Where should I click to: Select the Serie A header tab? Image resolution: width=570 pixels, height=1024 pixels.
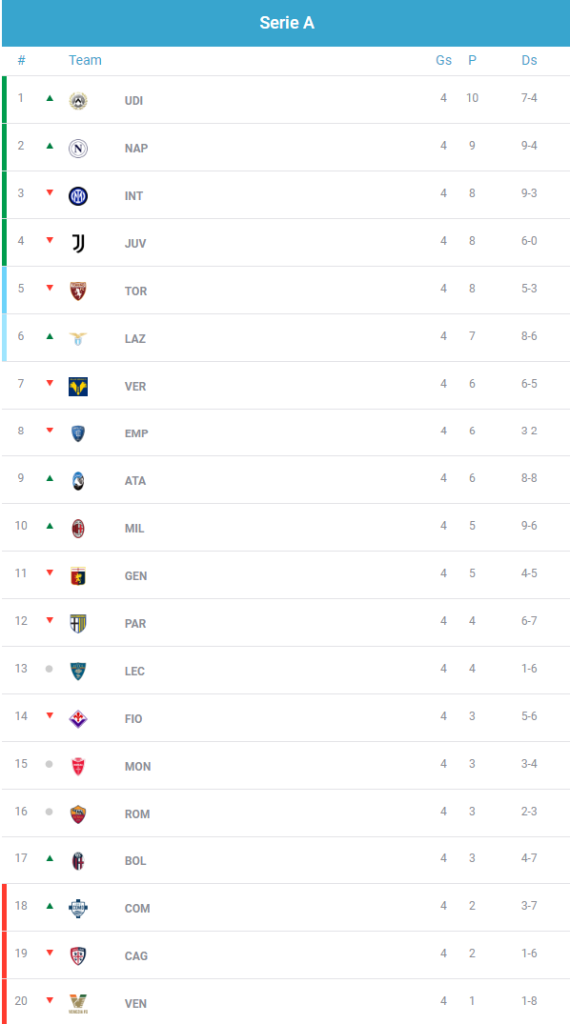(x=286, y=23)
